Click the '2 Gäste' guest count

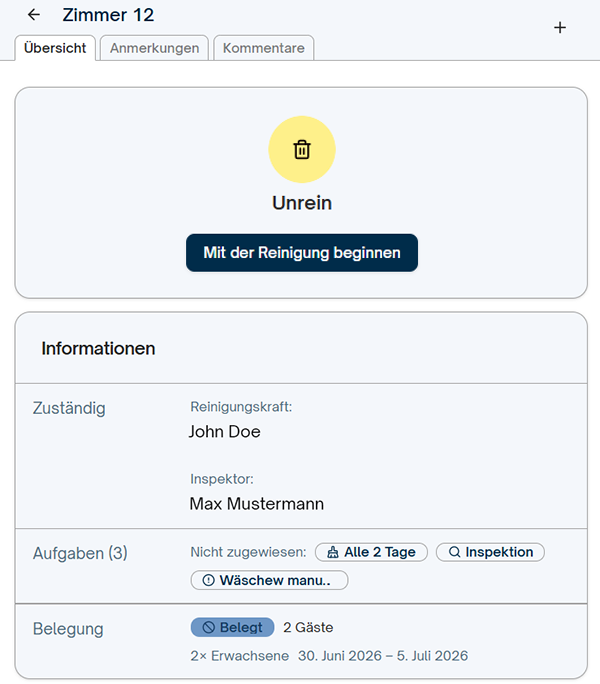coord(308,627)
